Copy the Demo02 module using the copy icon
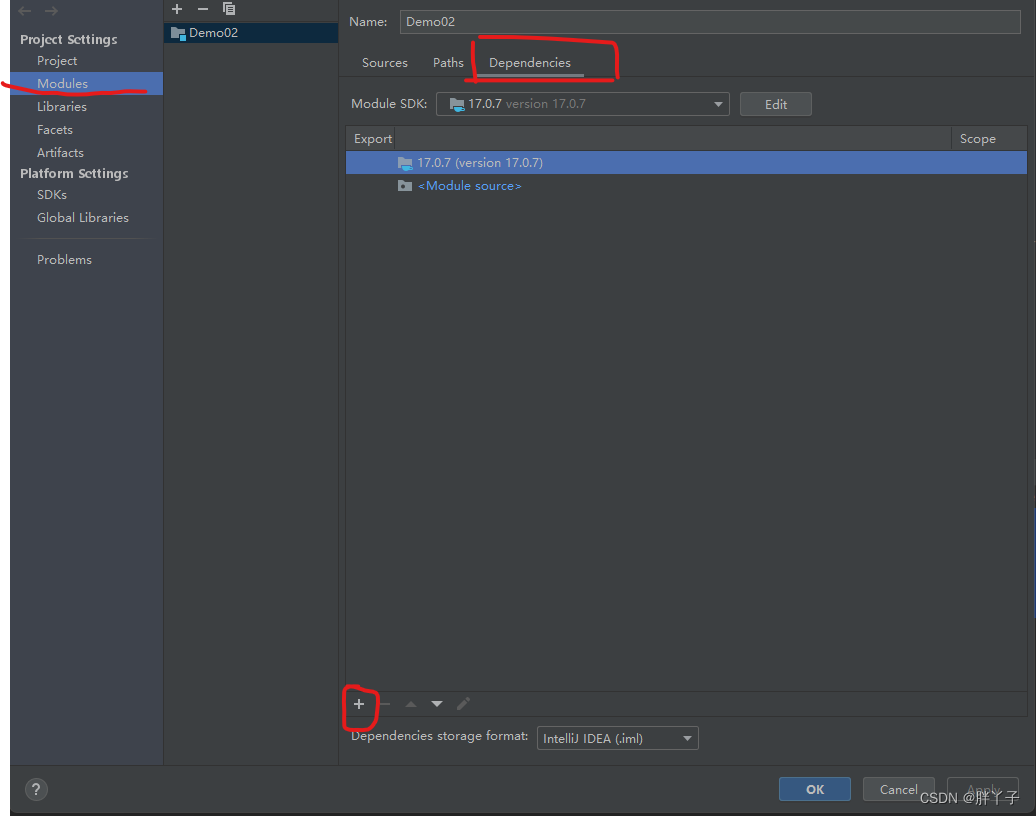Screen dimensions: 1036x816 [228, 9]
